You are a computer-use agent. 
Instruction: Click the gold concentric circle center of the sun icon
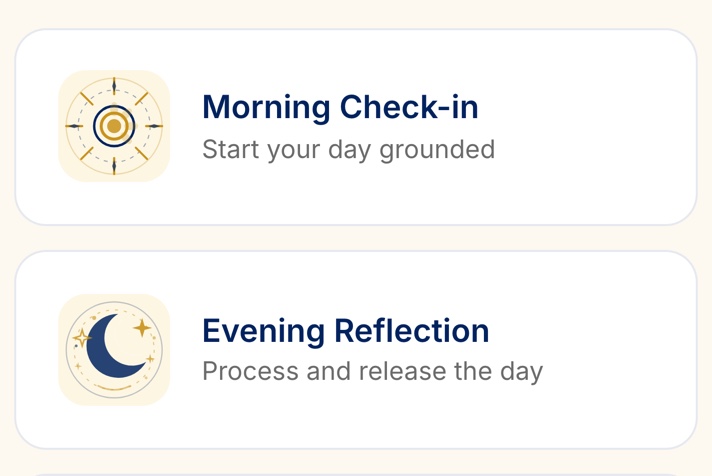[114, 126]
